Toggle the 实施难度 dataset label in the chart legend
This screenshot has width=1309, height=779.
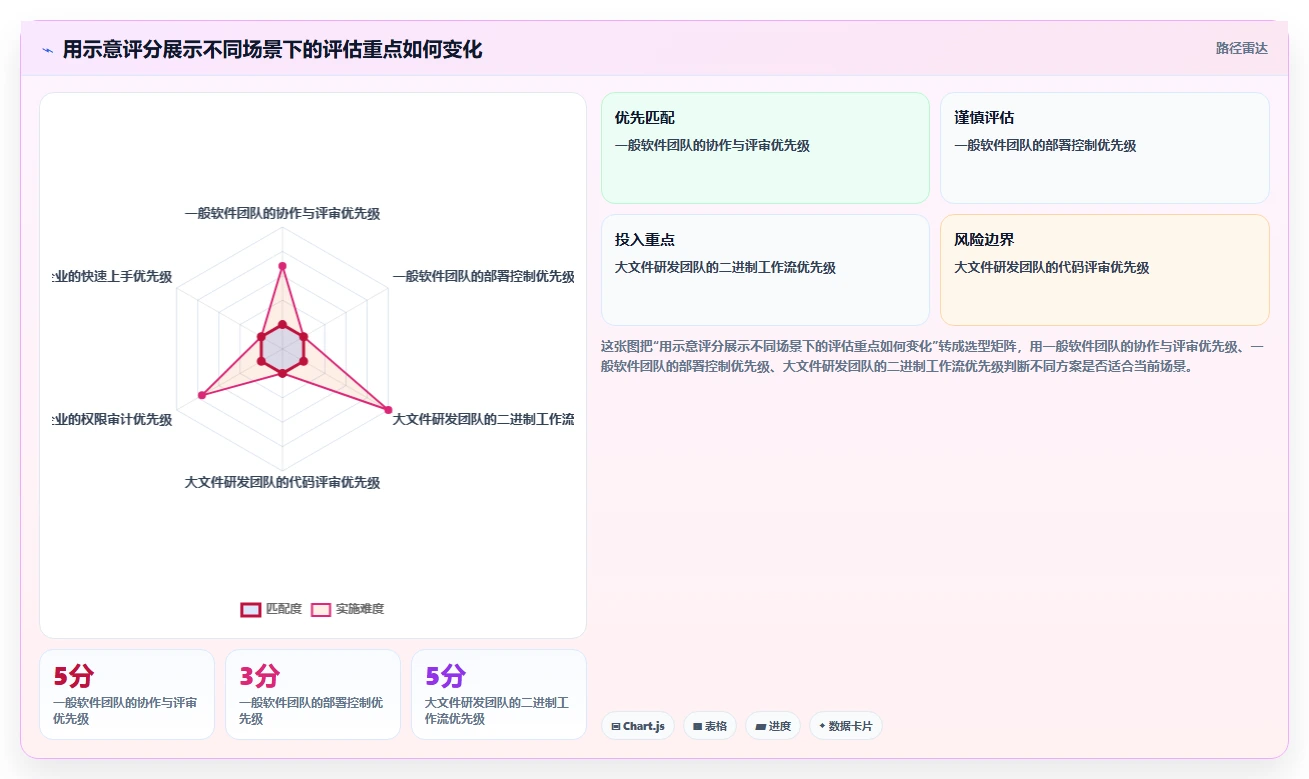coord(359,609)
